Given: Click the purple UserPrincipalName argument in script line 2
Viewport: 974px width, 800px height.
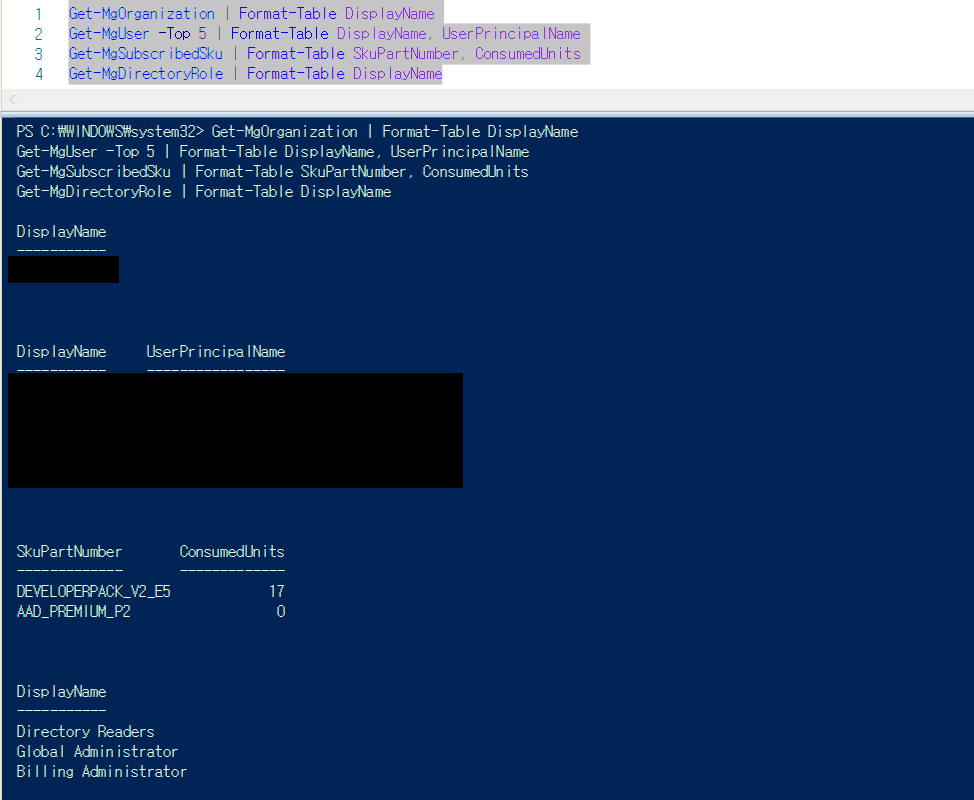Looking at the screenshot, I should click(x=511, y=34).
